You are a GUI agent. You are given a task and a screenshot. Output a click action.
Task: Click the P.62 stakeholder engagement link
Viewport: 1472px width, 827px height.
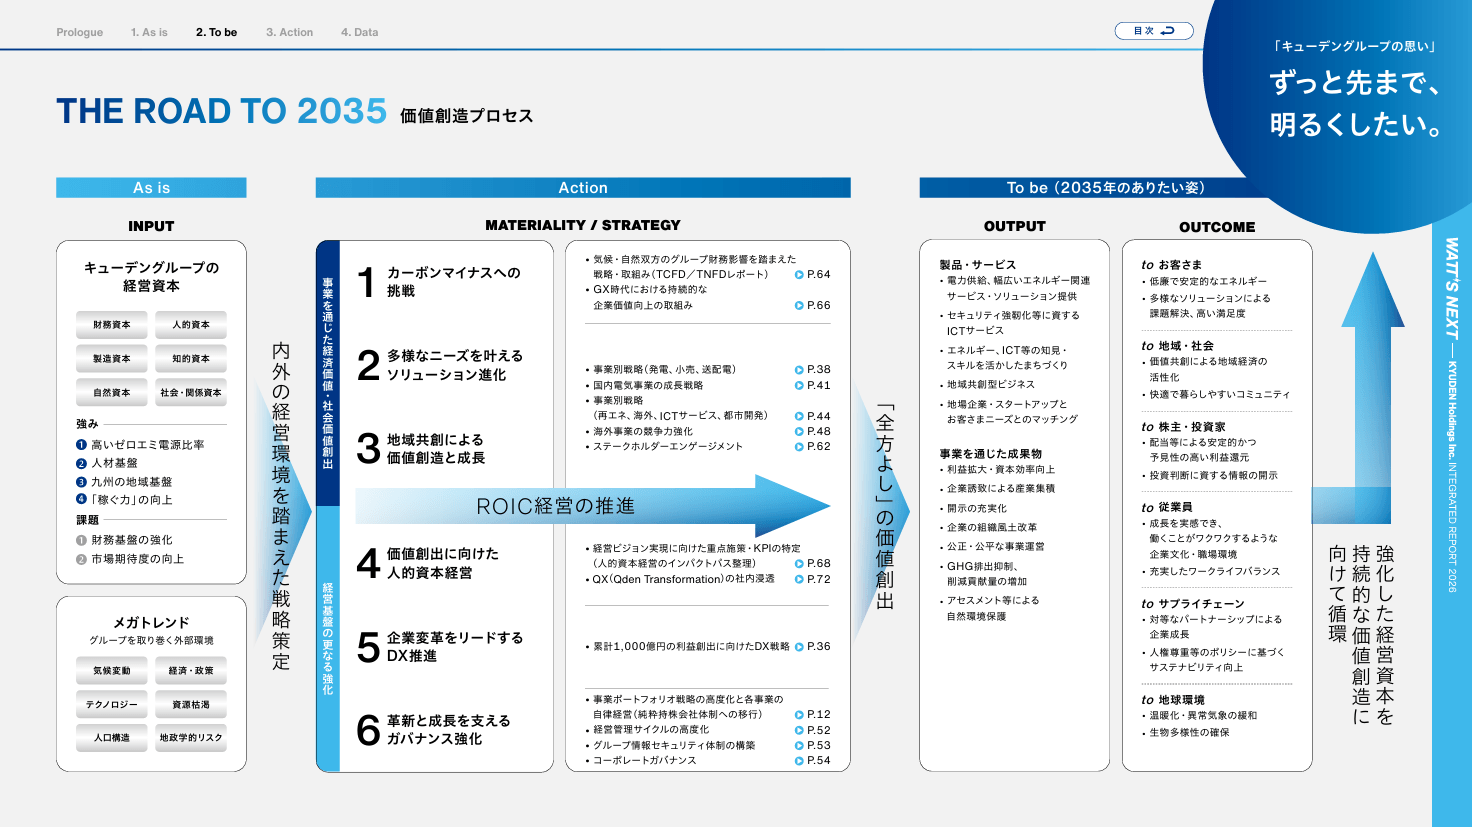[813, 447]
